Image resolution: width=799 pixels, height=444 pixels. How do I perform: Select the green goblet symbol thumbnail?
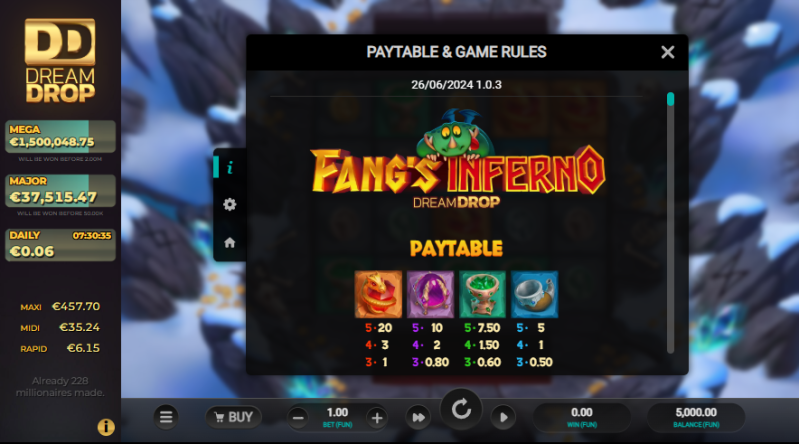point(483,295)
